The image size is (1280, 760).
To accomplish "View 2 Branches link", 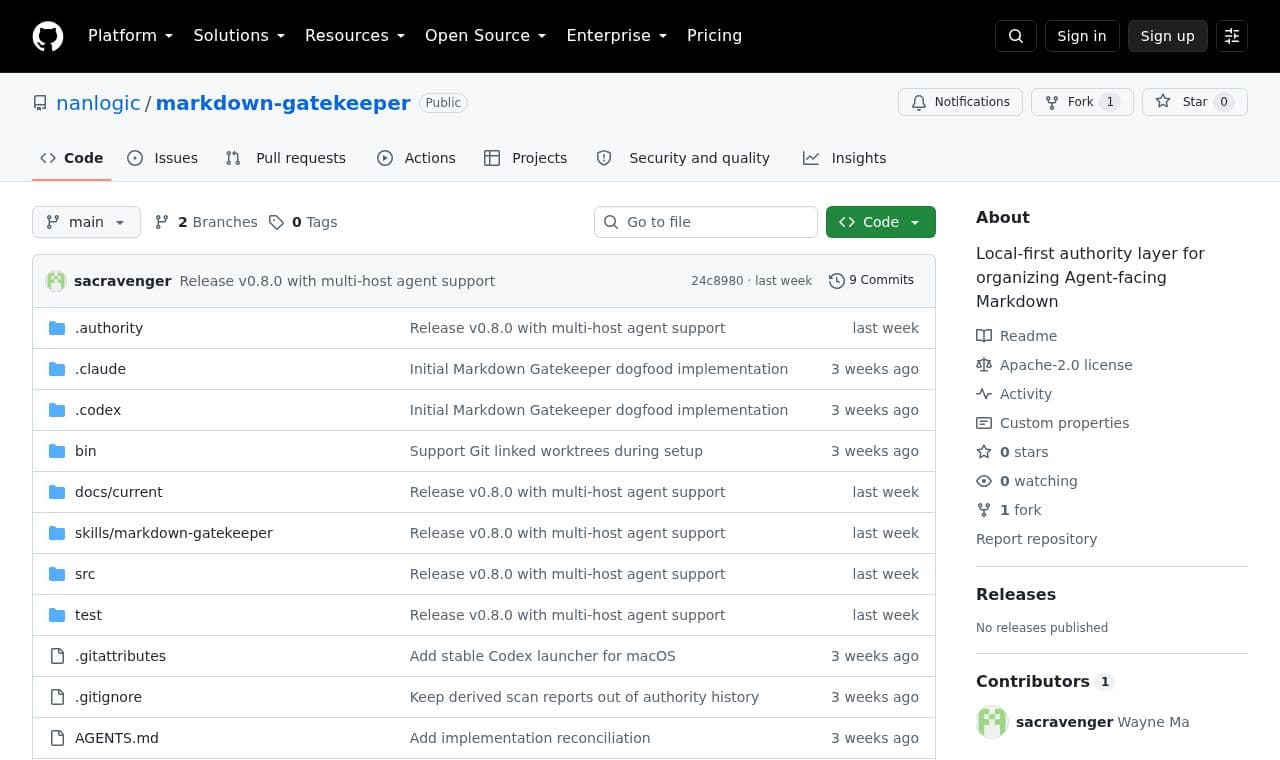I will pyautogui.click(x=206, y=222).
